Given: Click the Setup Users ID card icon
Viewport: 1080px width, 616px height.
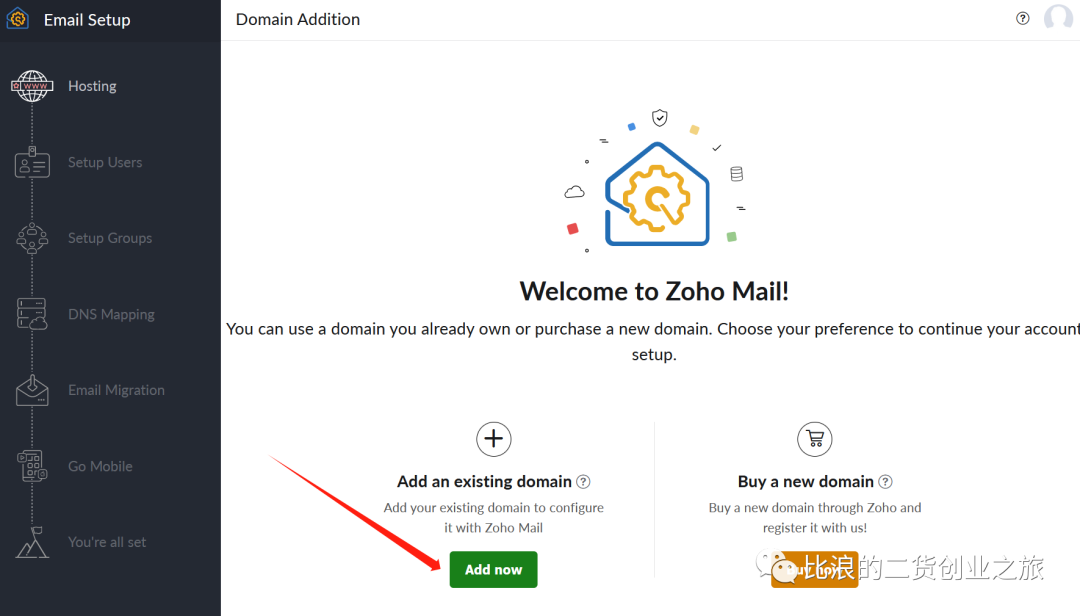Looking at the screenshot, I should point(33,162).
